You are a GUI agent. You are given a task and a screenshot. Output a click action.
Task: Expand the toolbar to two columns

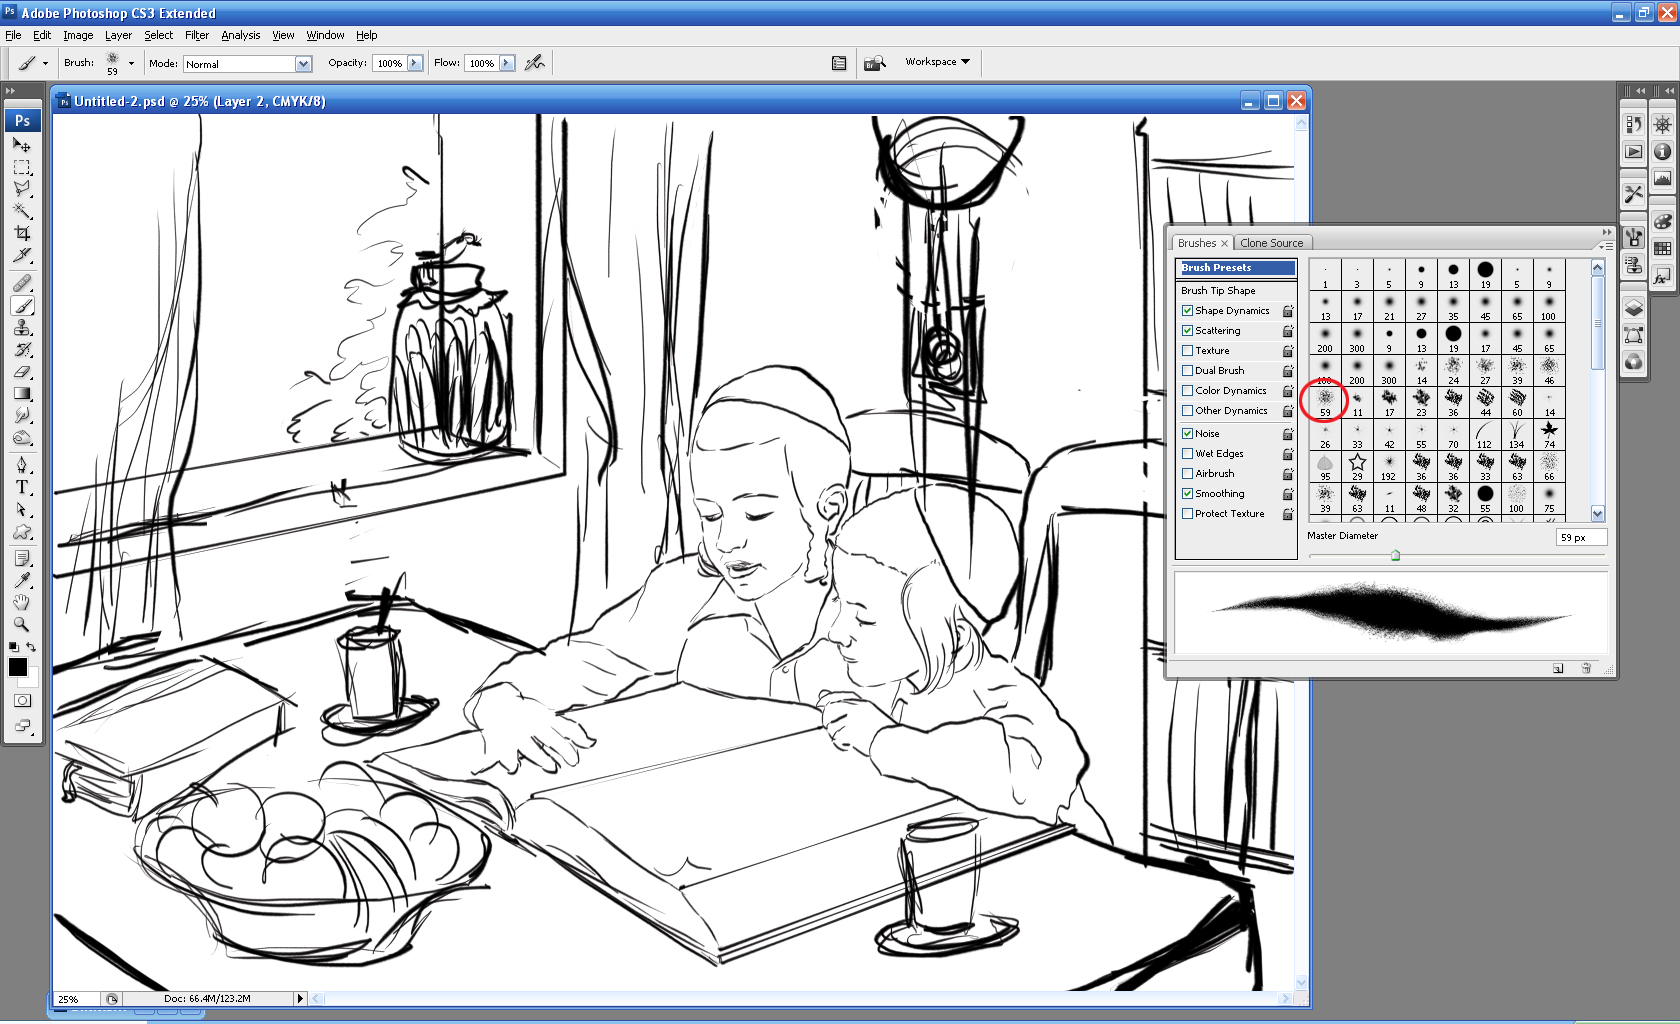(11, 91)
